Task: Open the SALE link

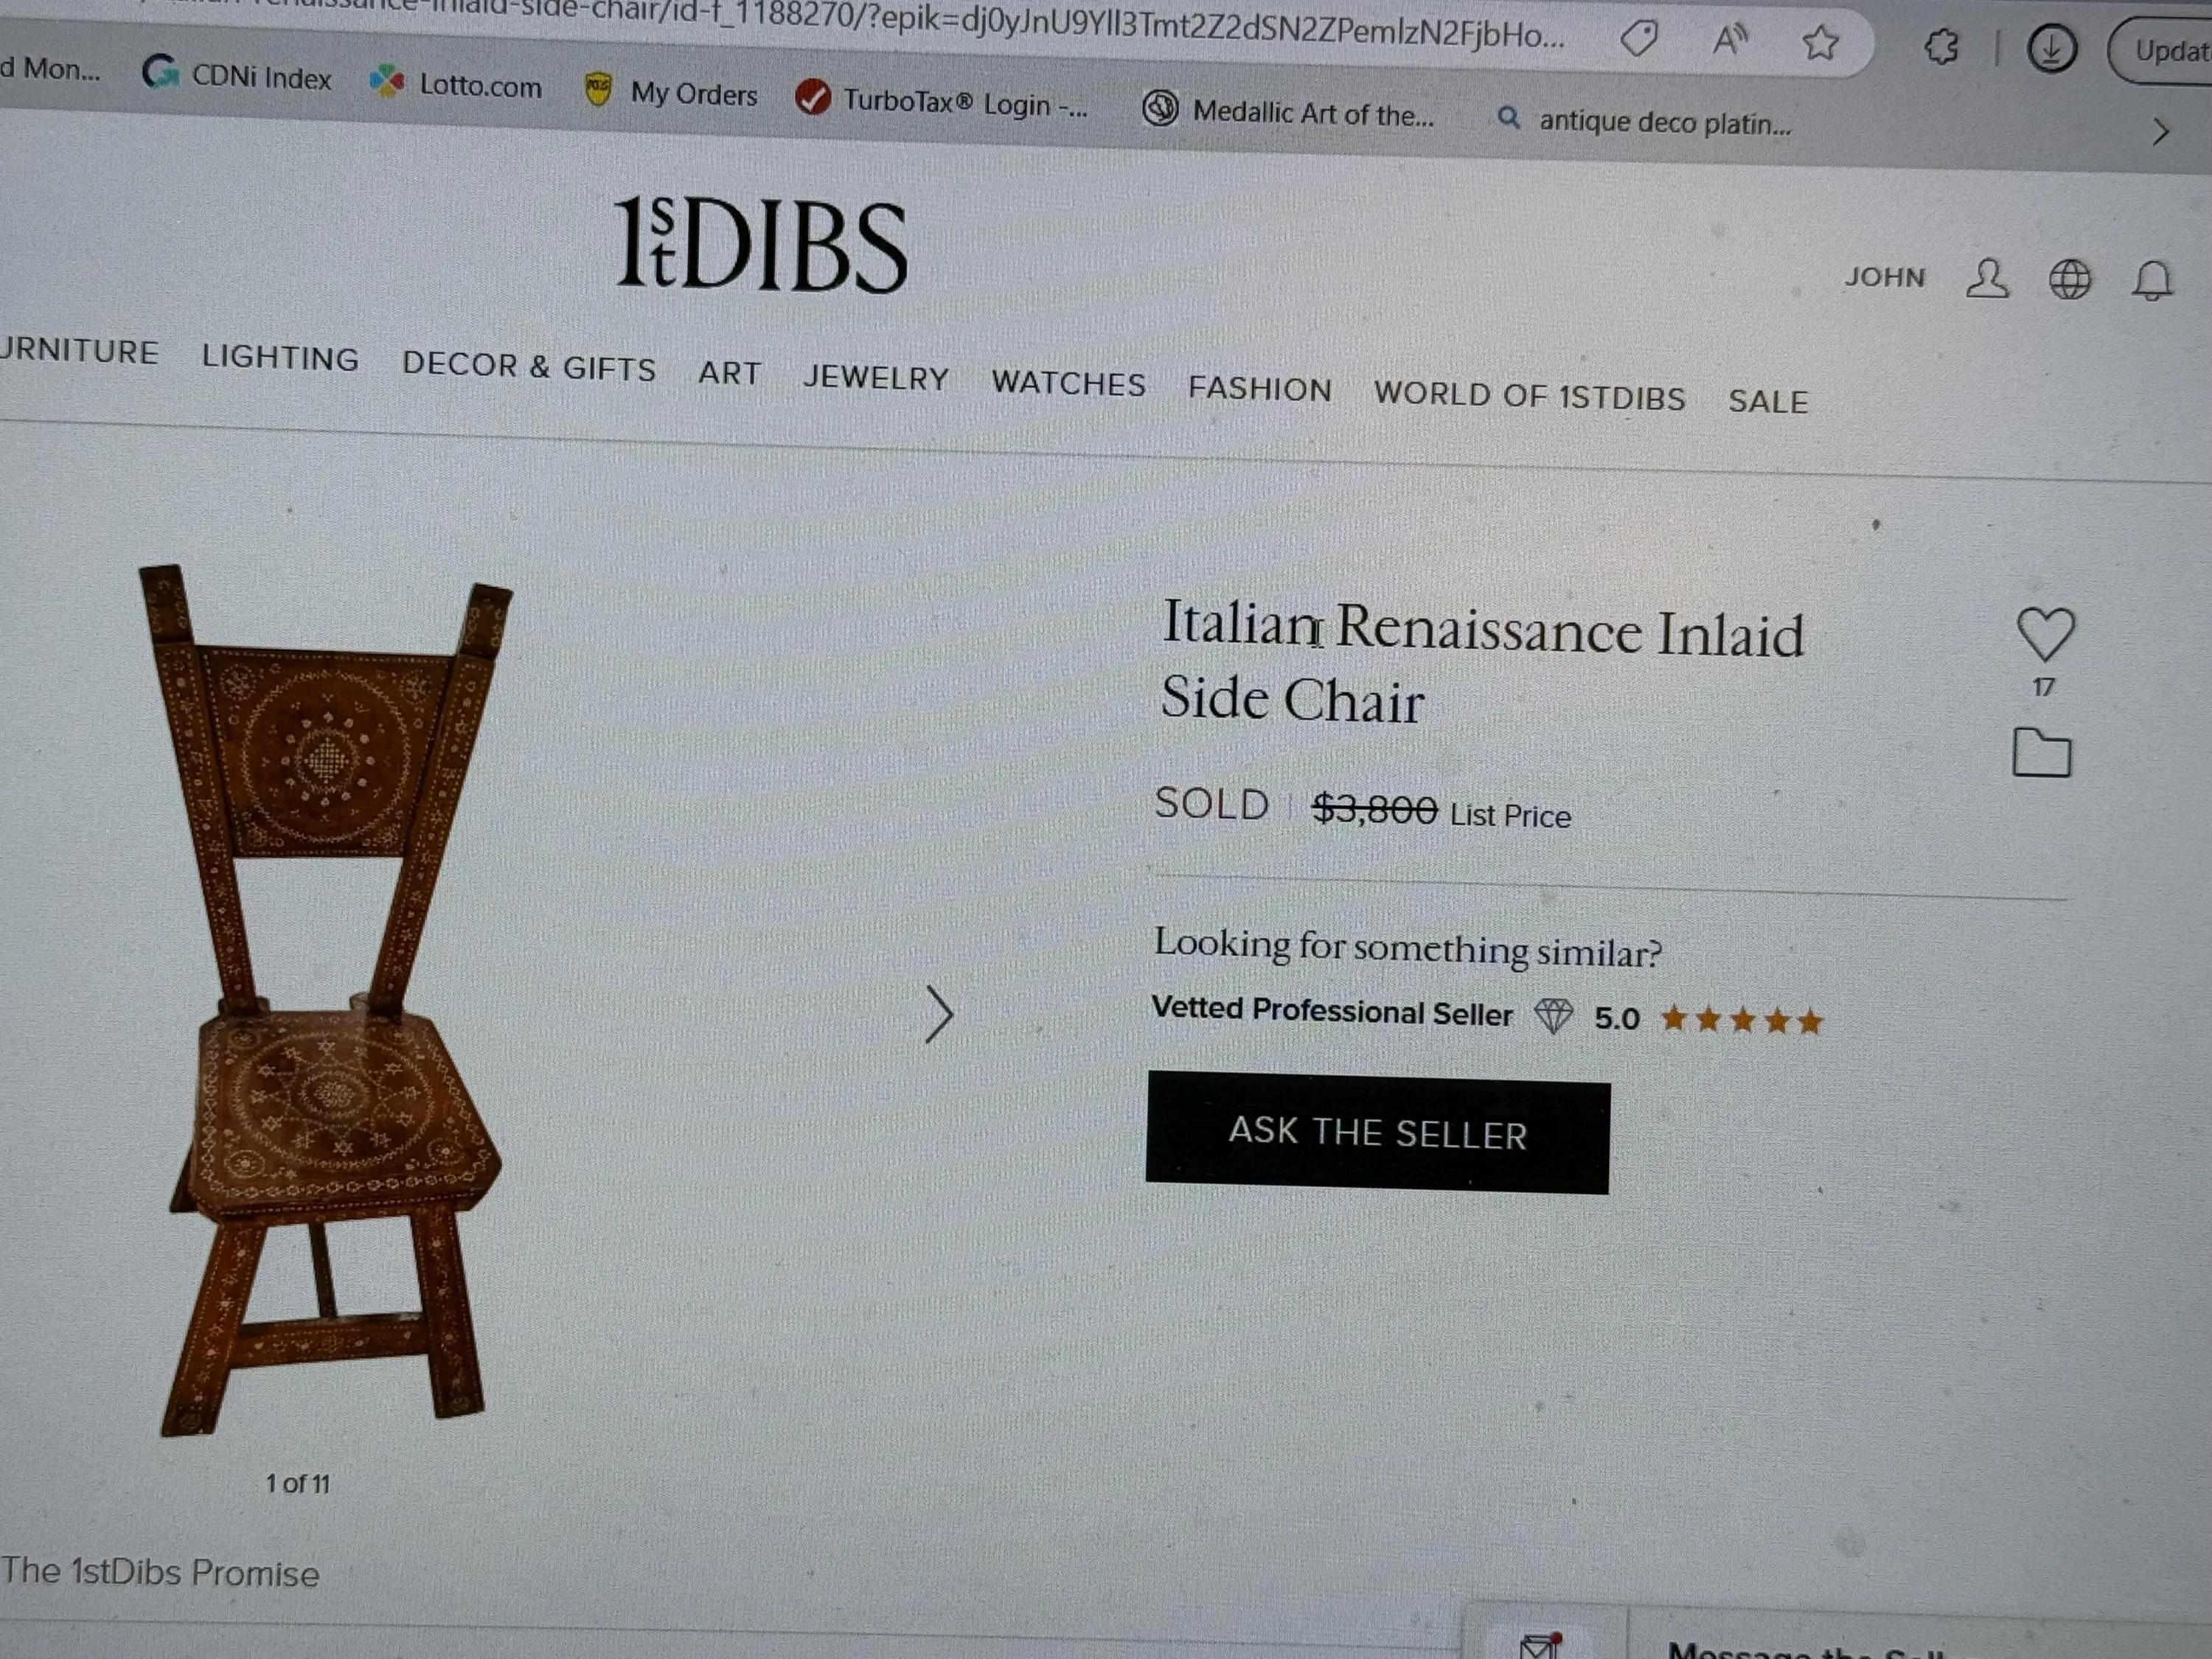Action: 1768,401
